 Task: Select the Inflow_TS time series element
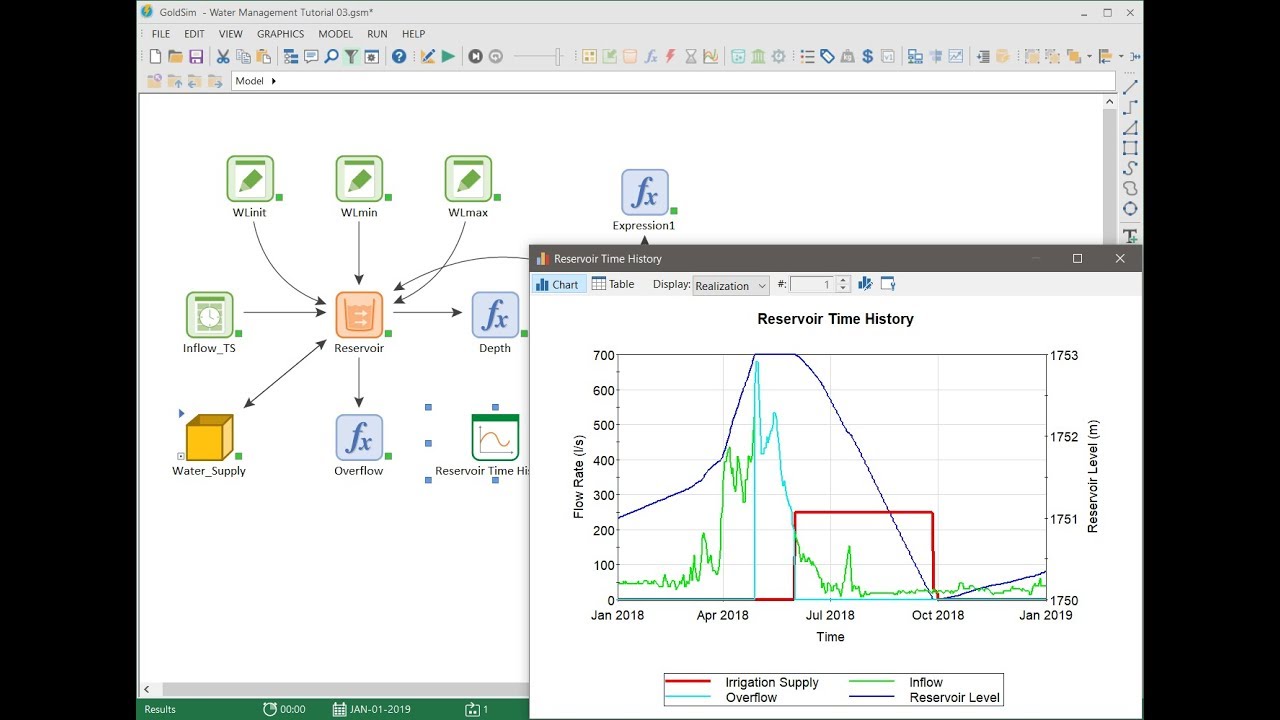pyautogui.click(x=209, y=315)
